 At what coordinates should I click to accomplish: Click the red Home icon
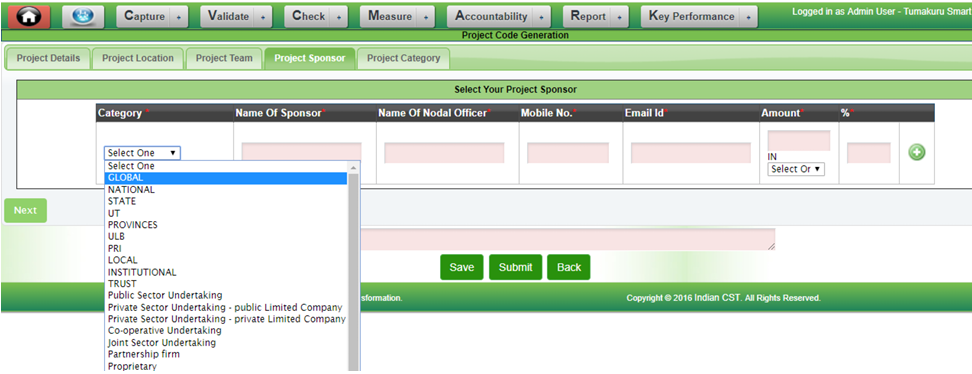pos(25,16)
